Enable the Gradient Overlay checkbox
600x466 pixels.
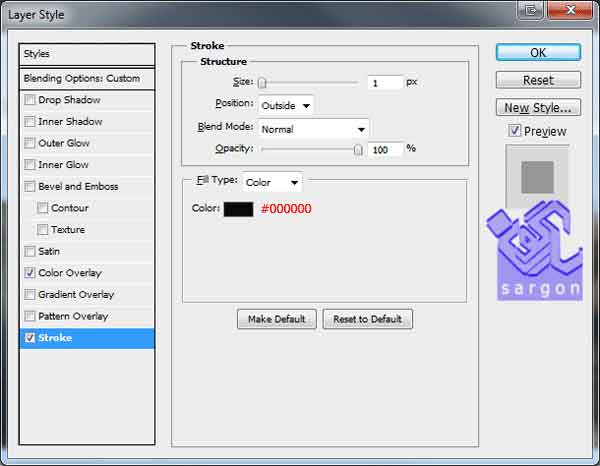pos(29,295)
